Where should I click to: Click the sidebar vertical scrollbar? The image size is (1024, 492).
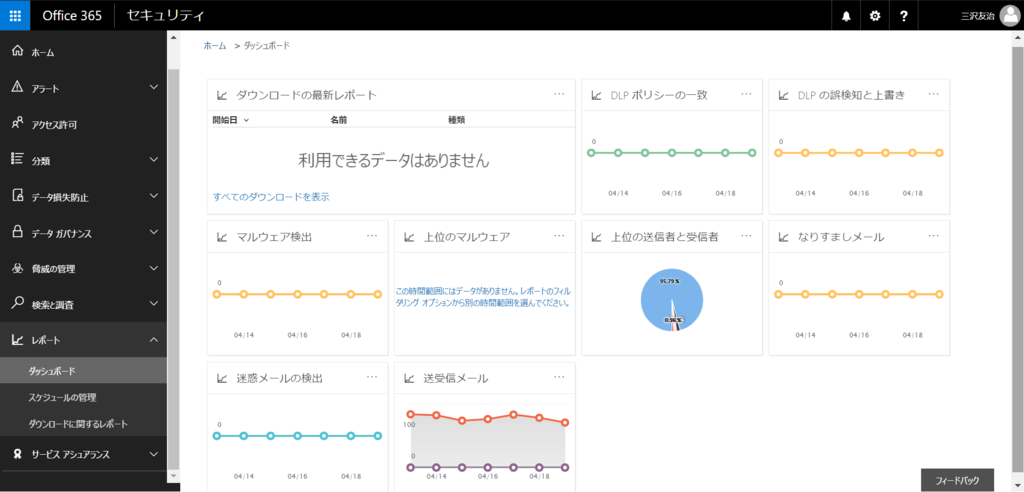[x=173, y=268]
